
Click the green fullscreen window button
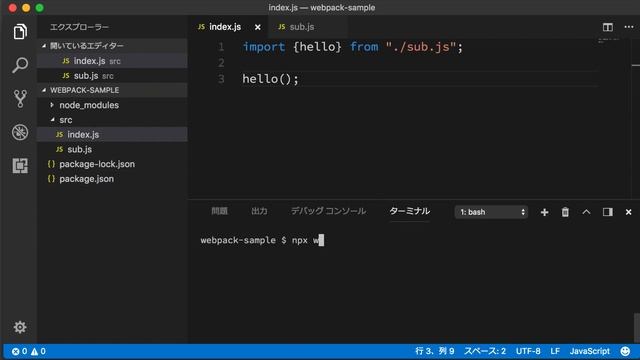[x=40, y=8]
